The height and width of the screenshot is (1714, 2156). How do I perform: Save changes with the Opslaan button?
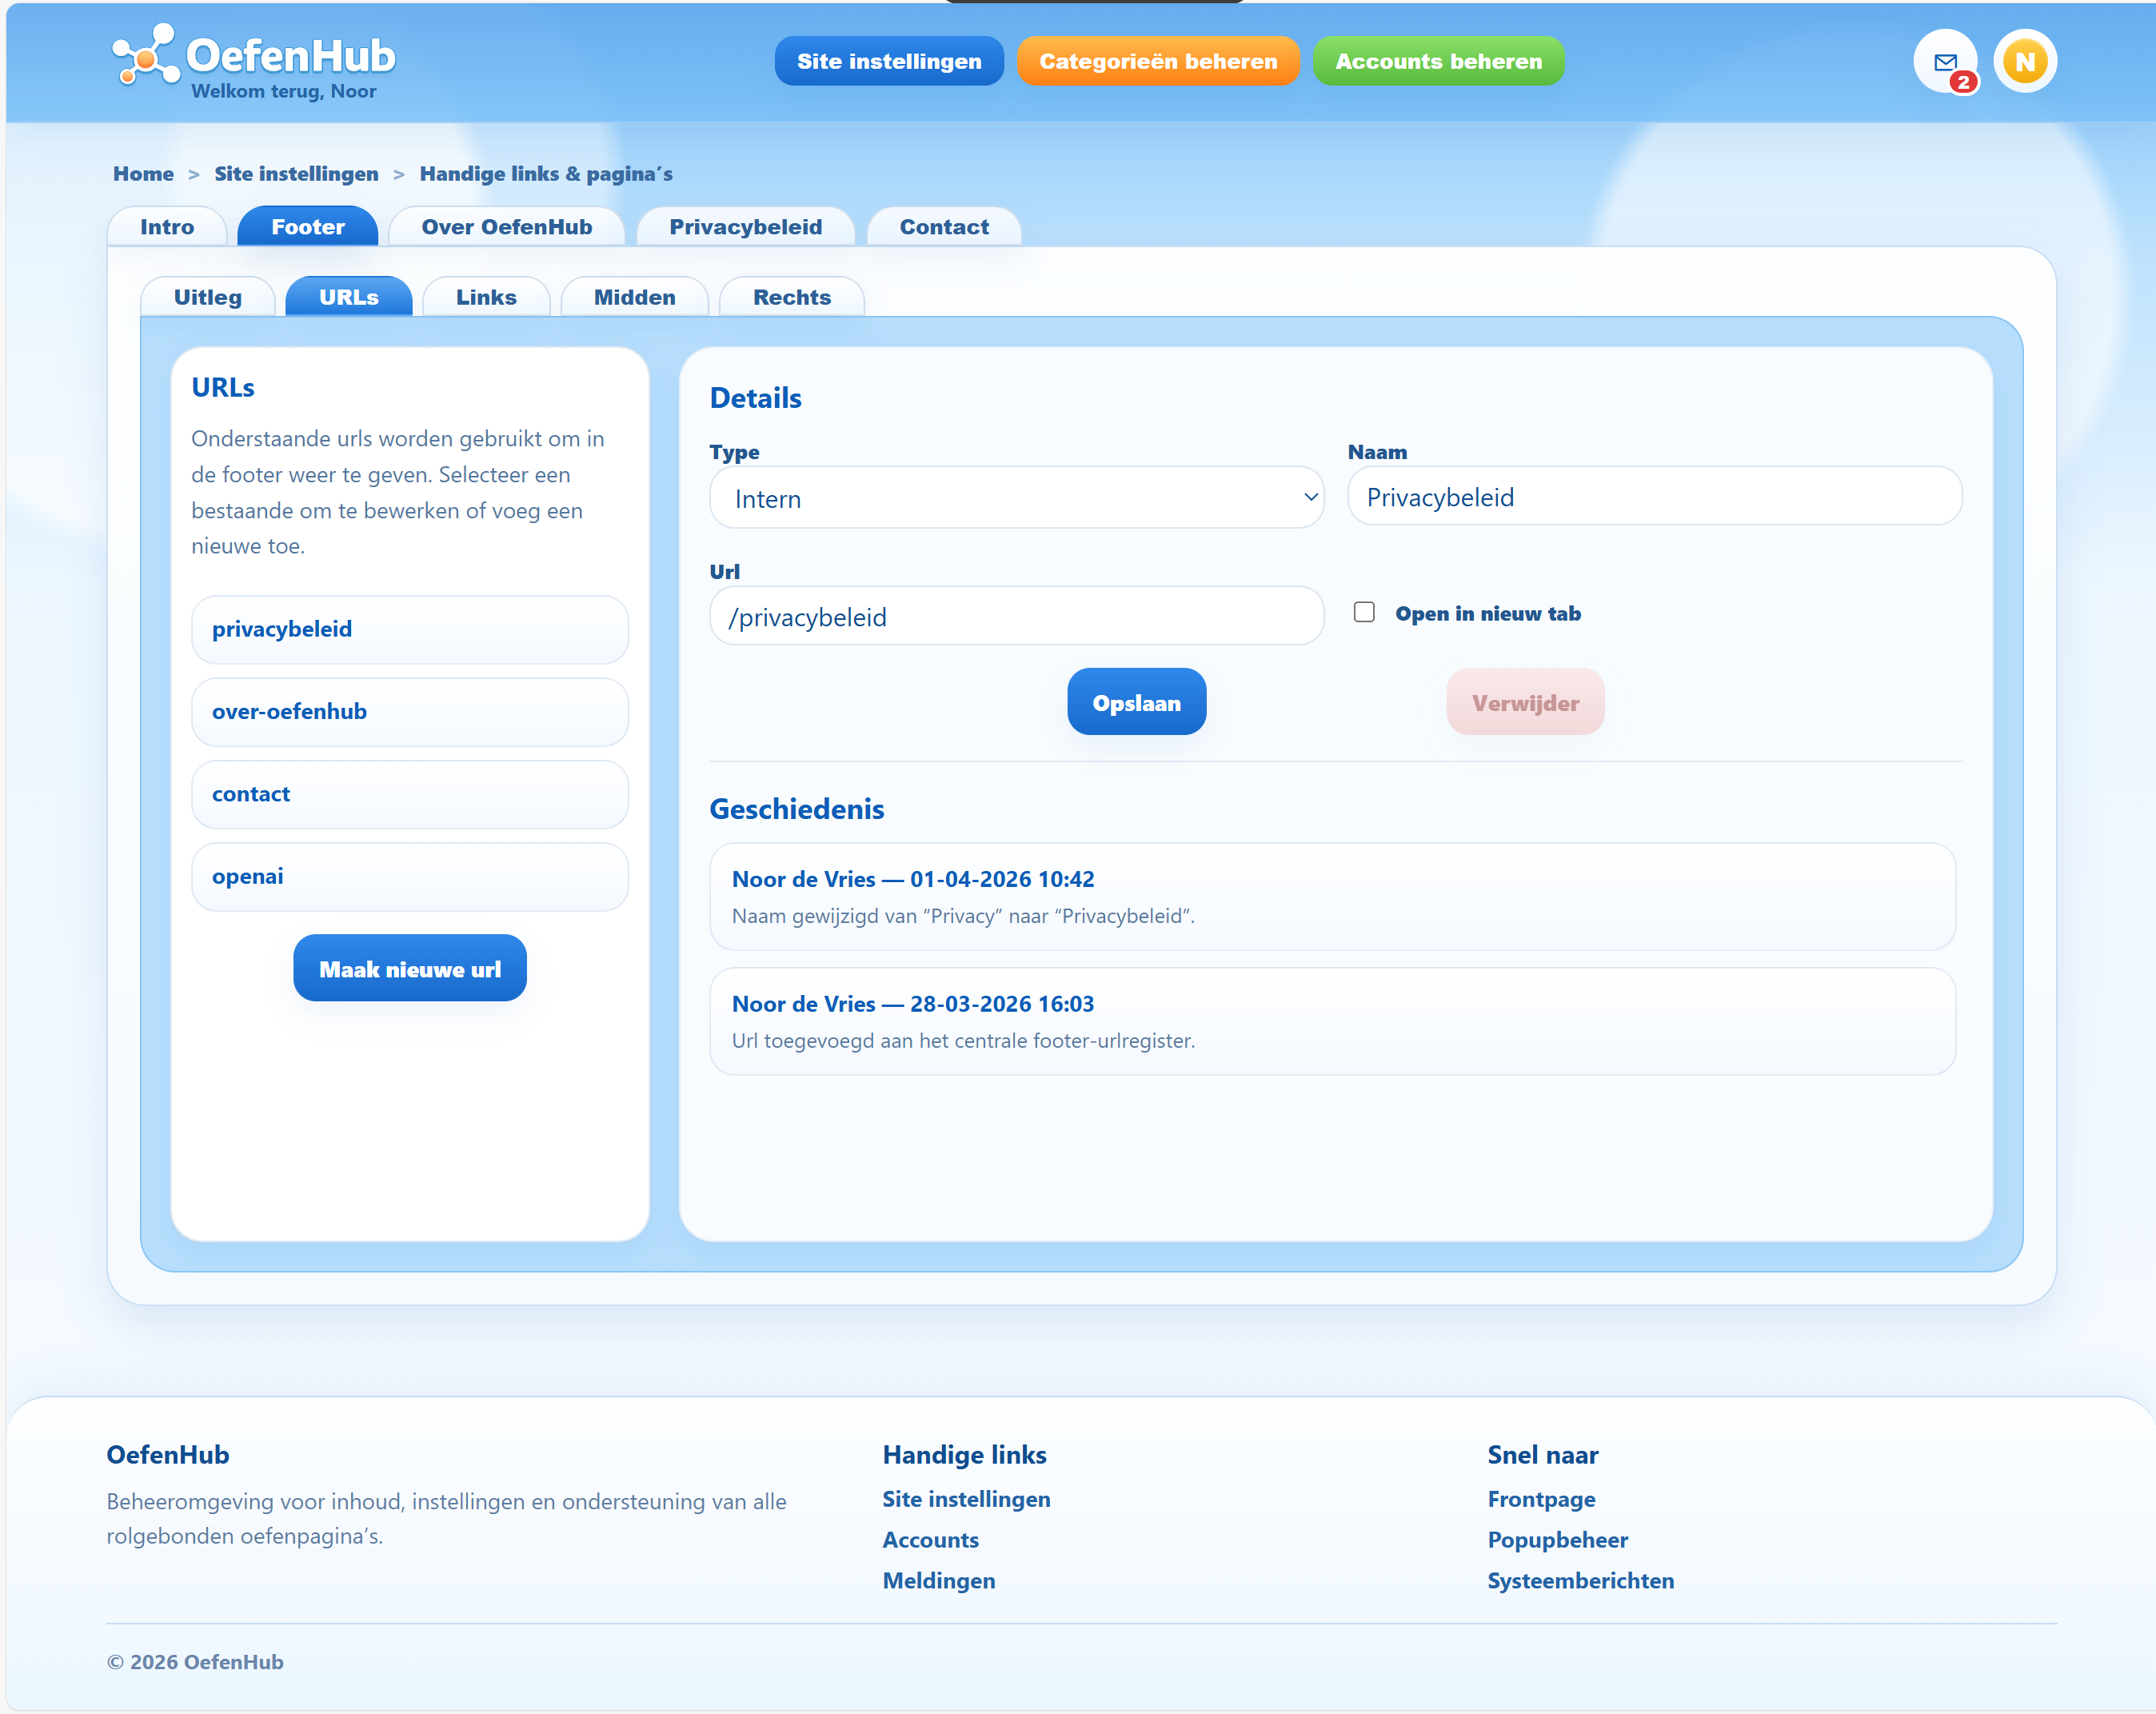point(1137,702)
